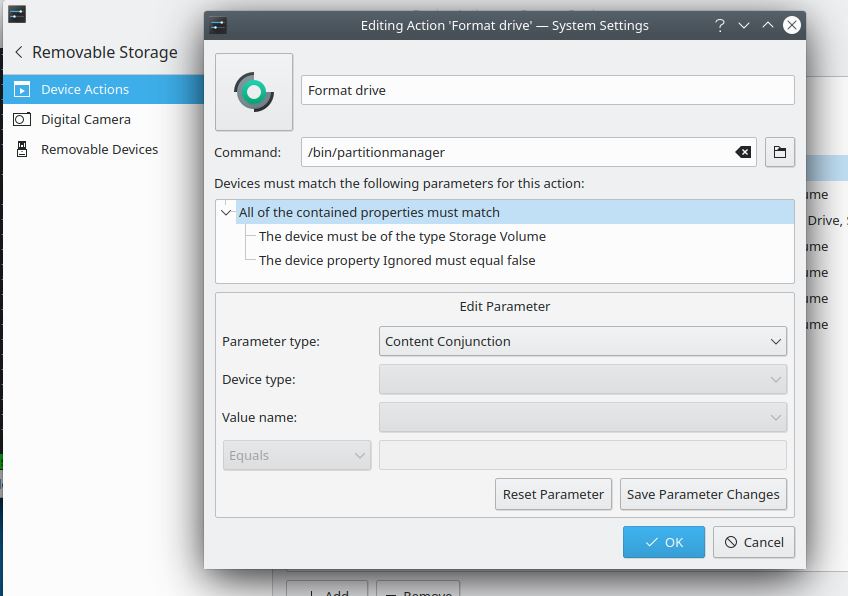Select 'The device property Ignored must equal false'
The image size is (848, 596).
[x=397, y=260]
